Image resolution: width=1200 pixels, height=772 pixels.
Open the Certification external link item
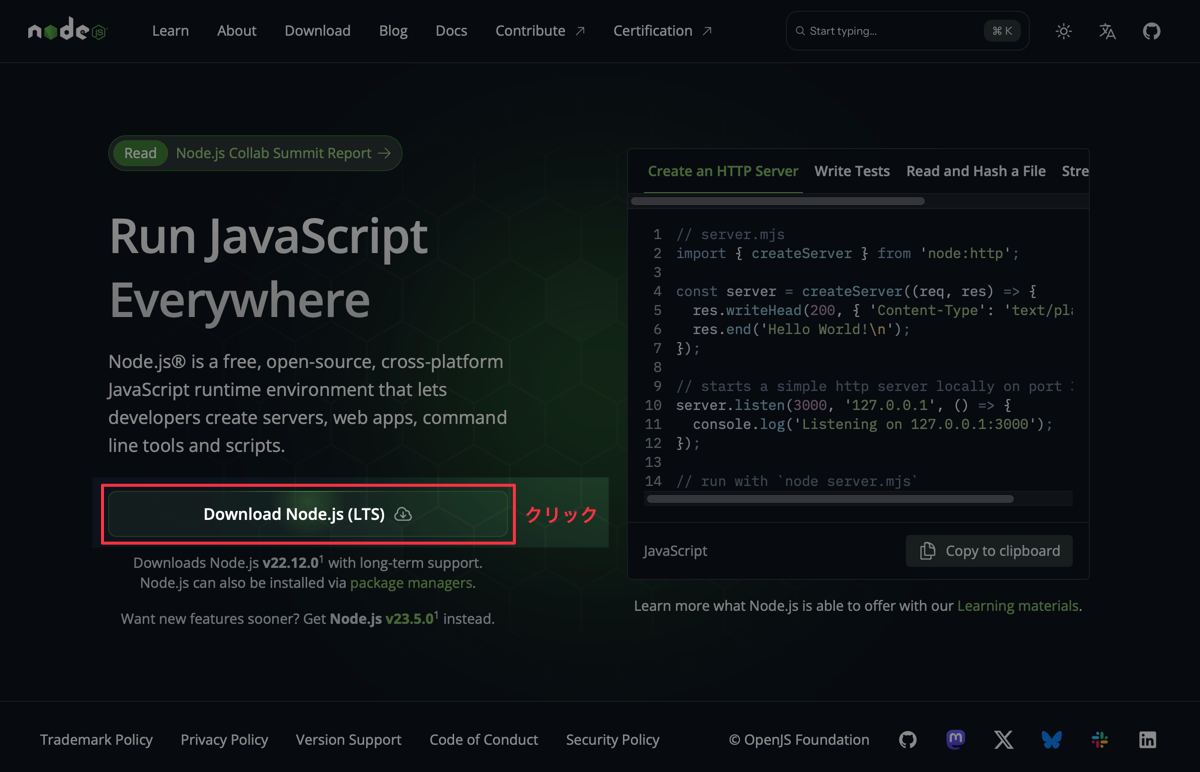[x=661, y=30]
